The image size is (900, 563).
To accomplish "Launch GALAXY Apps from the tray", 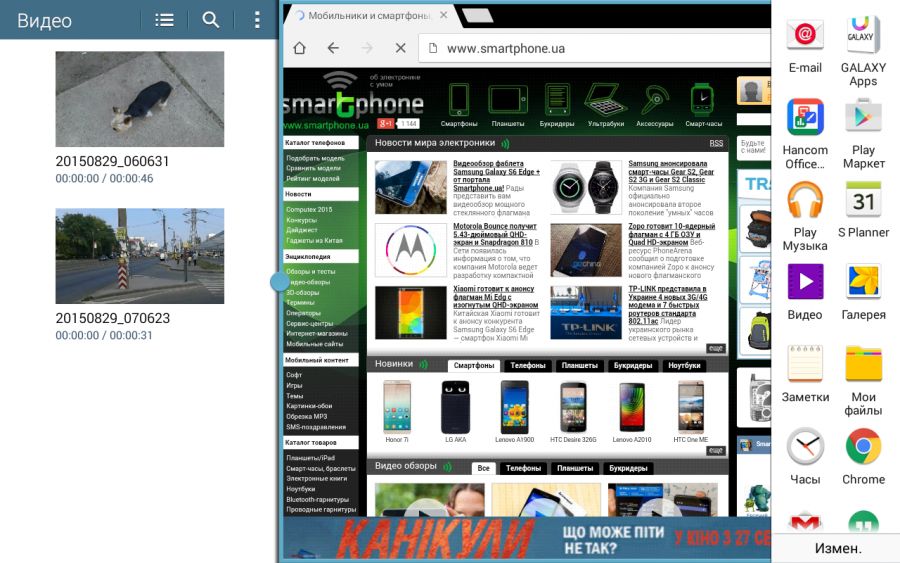I will pyautogui.click(x=863, y=36).
